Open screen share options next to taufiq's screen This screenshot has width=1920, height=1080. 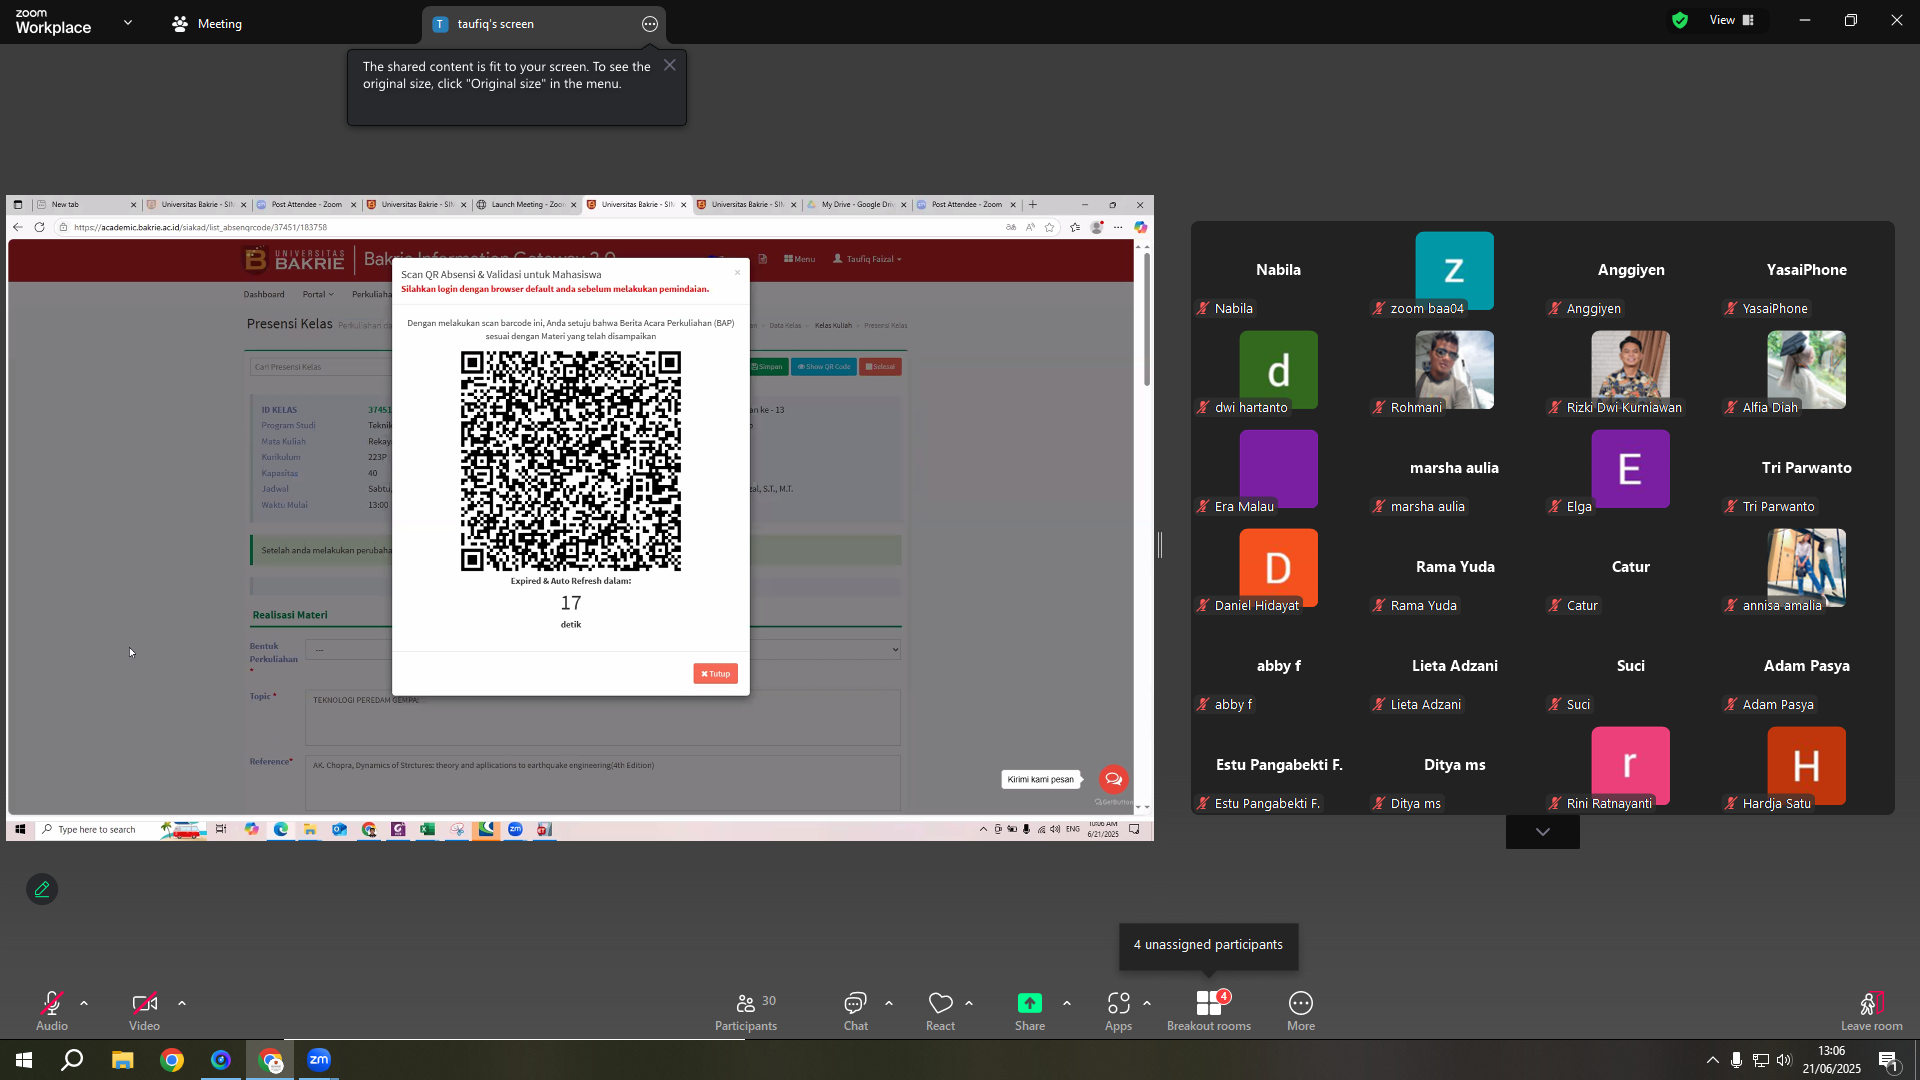pos(650,24)
